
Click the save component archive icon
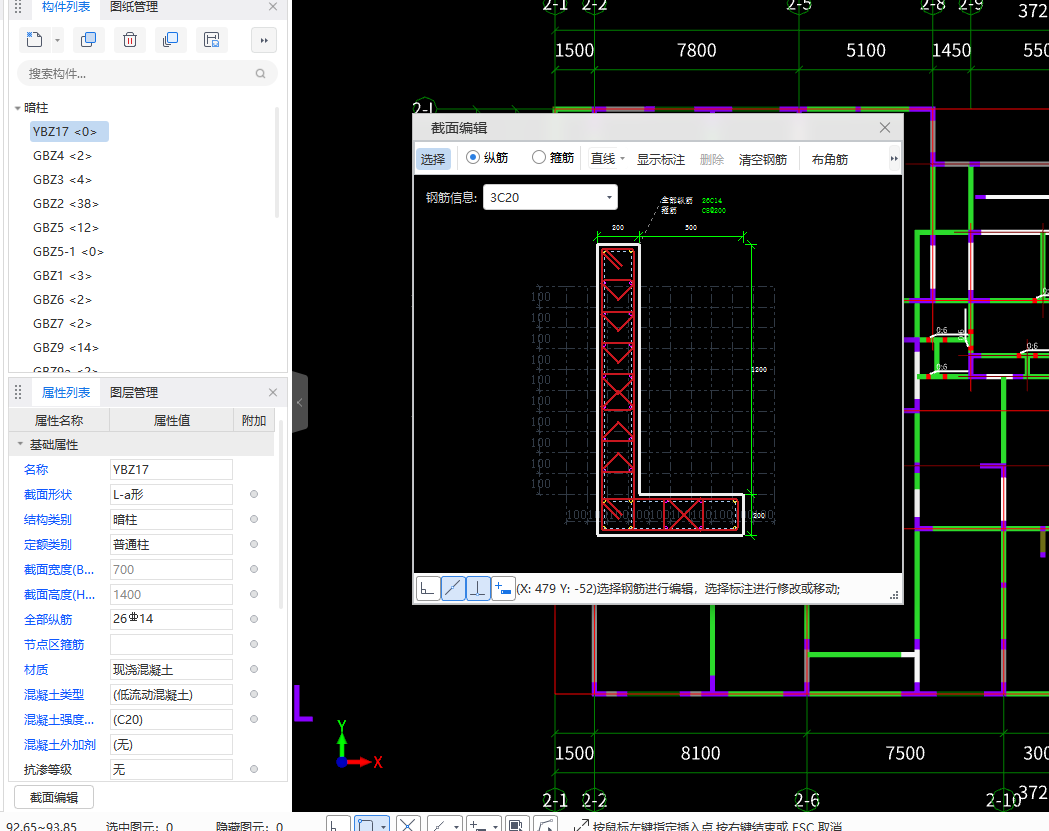(x=211, y=40)
